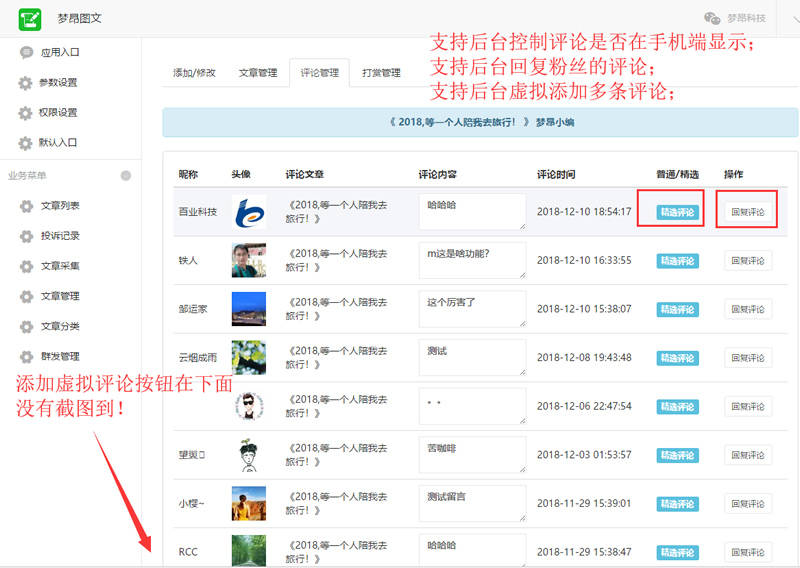The height and width of the screenshot is (568, 800).
Task: Click RCC's forest avatar thumbnail
Action: 249,551
